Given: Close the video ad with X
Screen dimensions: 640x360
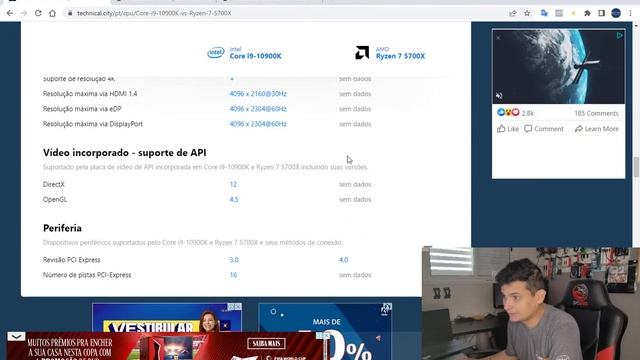Looking at the screenshot, I should pos(498,38).
